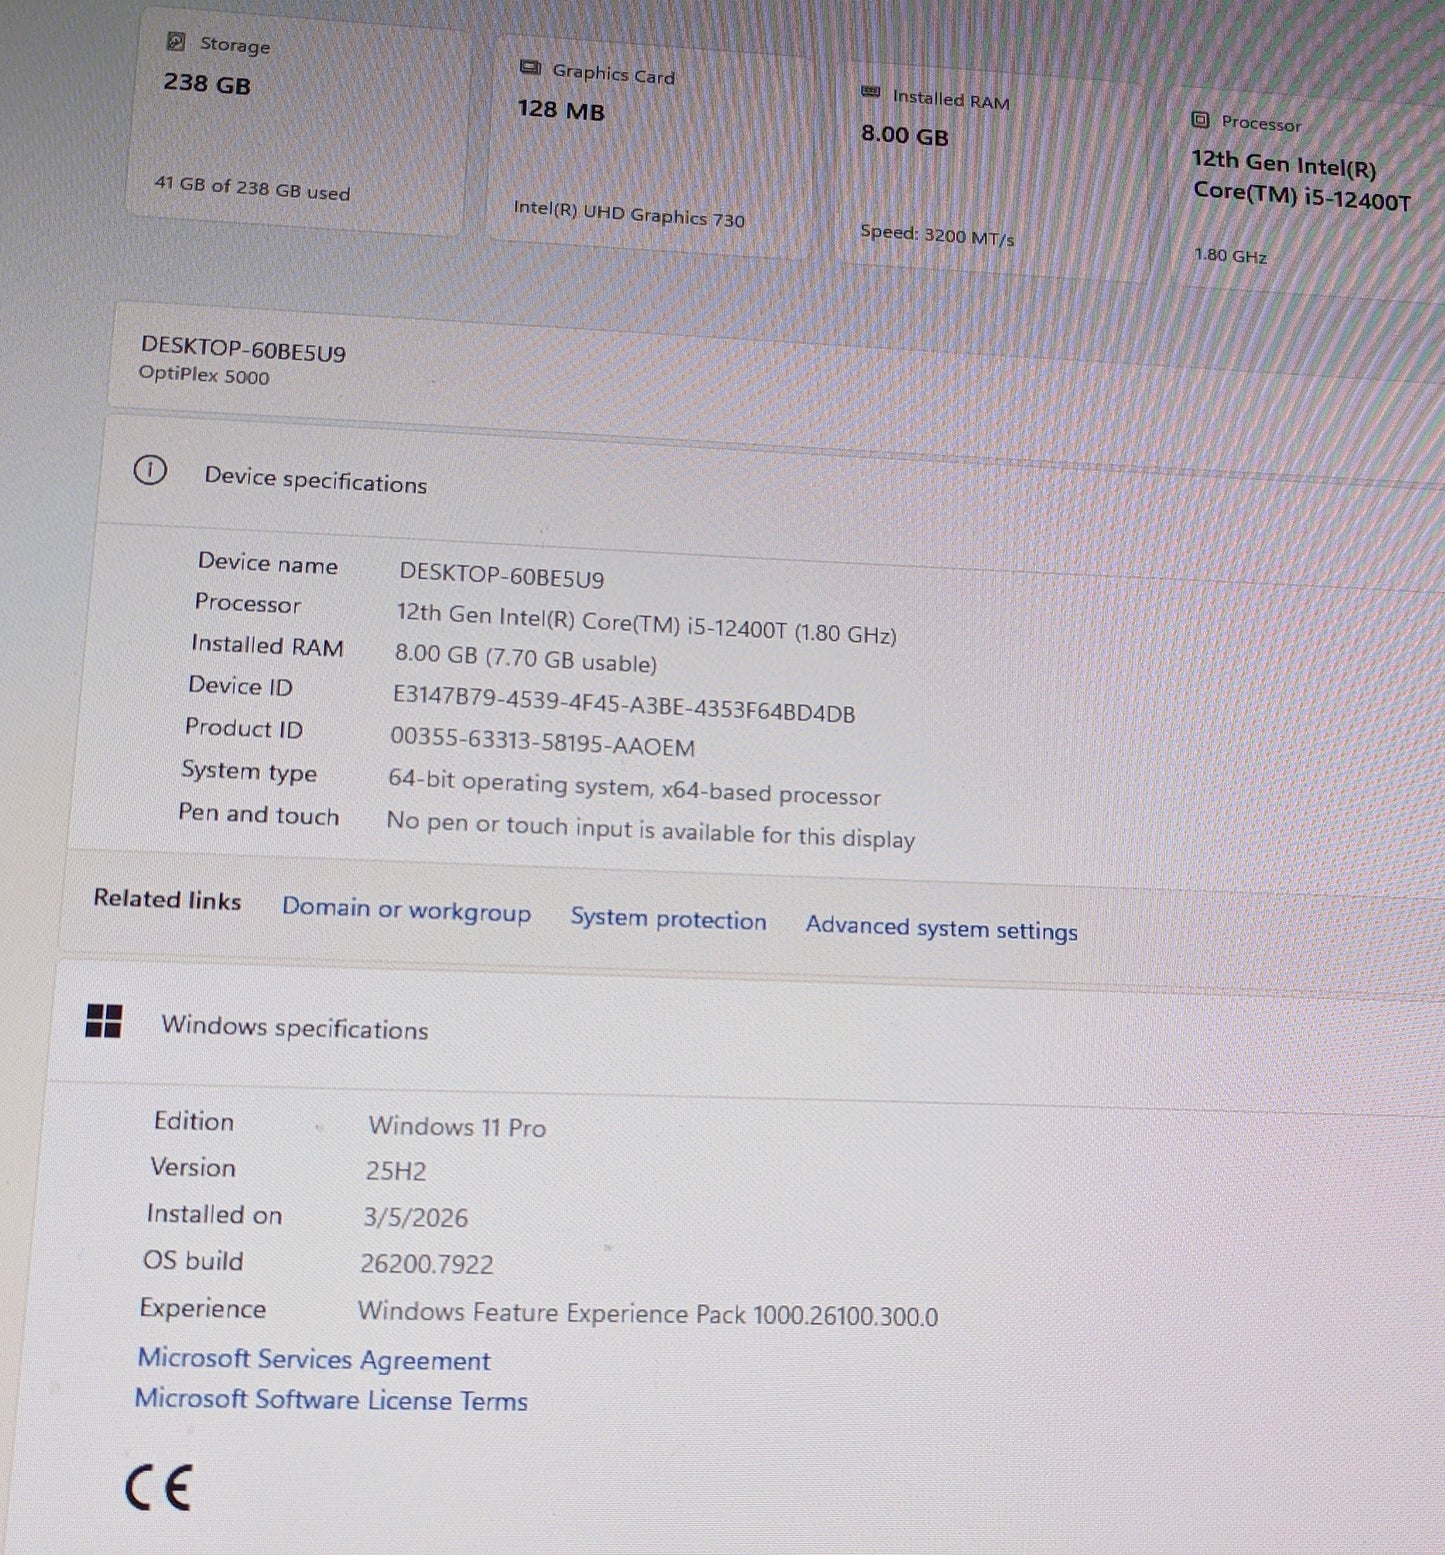Select '64-bit operating system' system type value

pyautogui.click(x=634, y=788)
